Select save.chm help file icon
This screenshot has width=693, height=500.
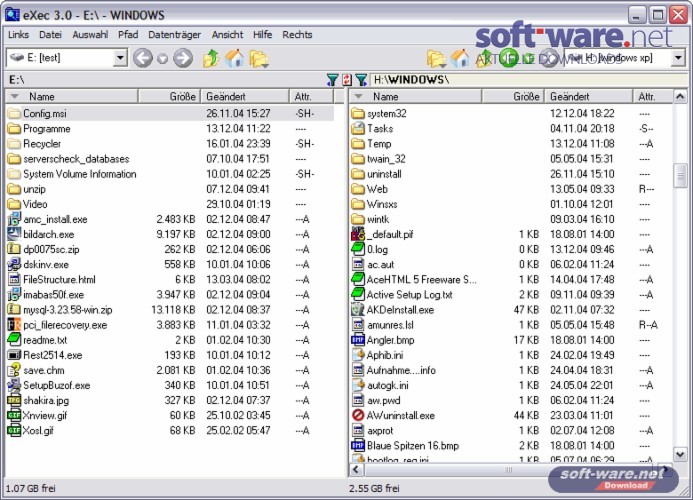point(14,370)
